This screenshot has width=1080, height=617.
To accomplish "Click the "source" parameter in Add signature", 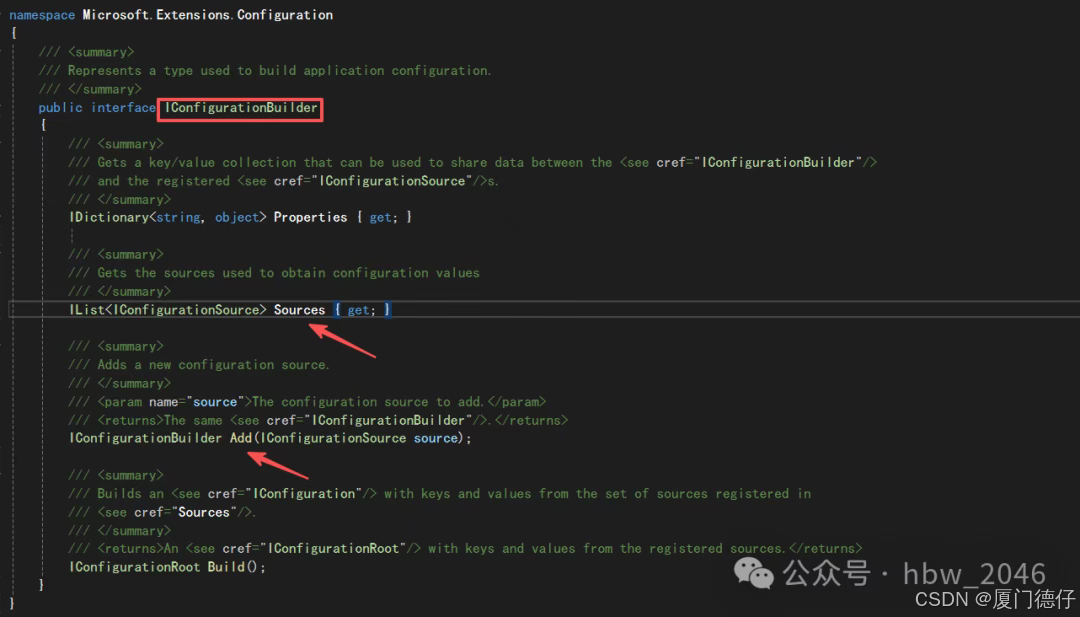I will pyautogui.click(x=435, y=438).
